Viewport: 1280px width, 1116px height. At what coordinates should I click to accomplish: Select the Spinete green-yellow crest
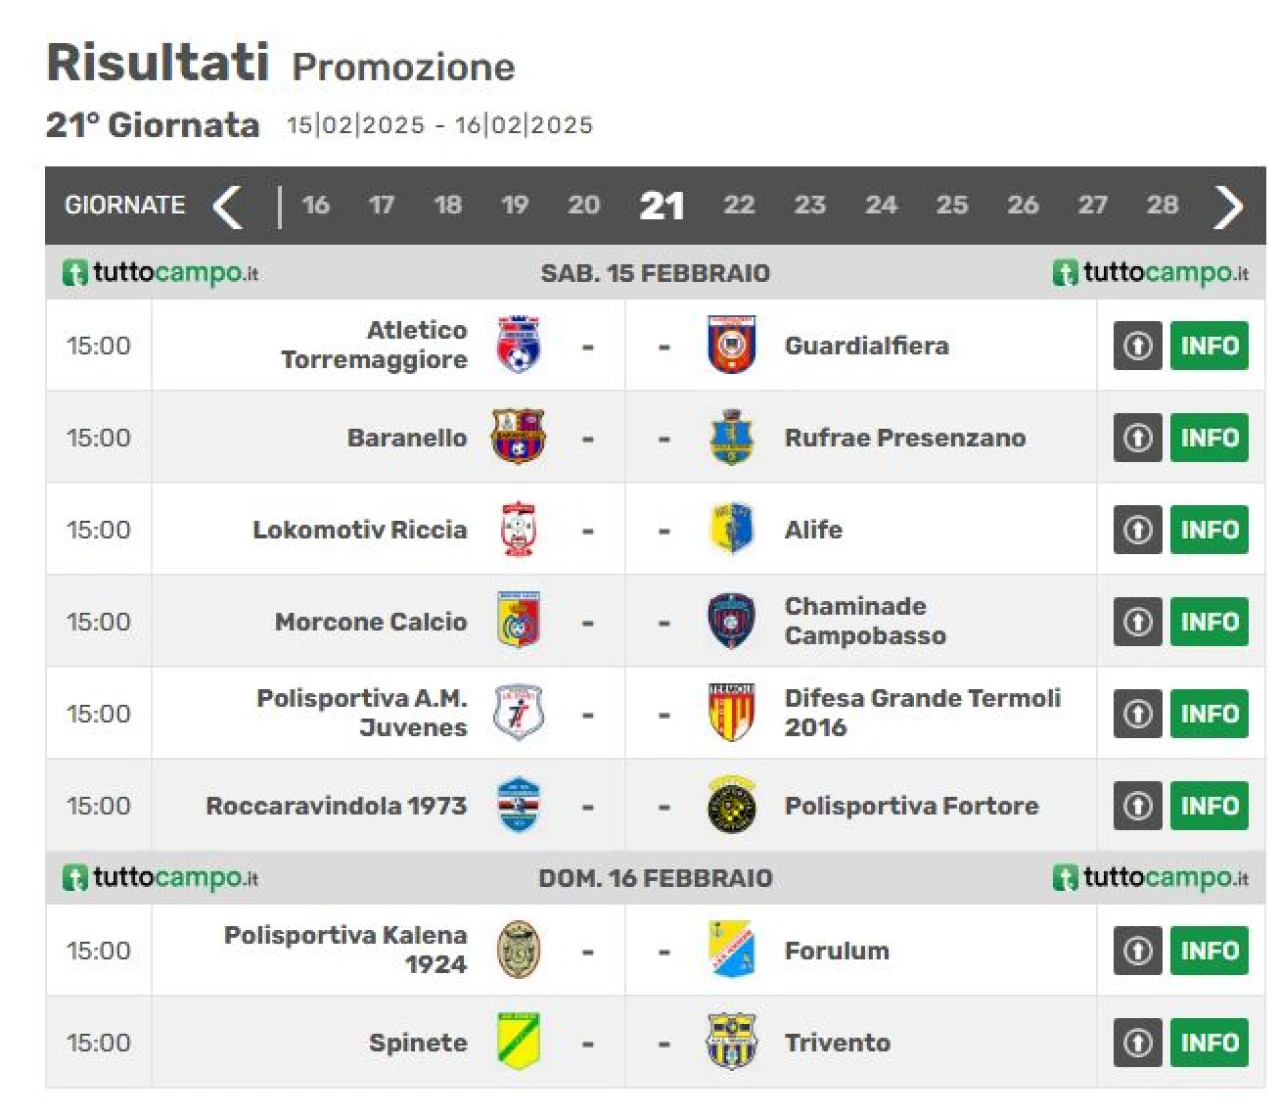pyautogui.click(x=518, y=1041)
